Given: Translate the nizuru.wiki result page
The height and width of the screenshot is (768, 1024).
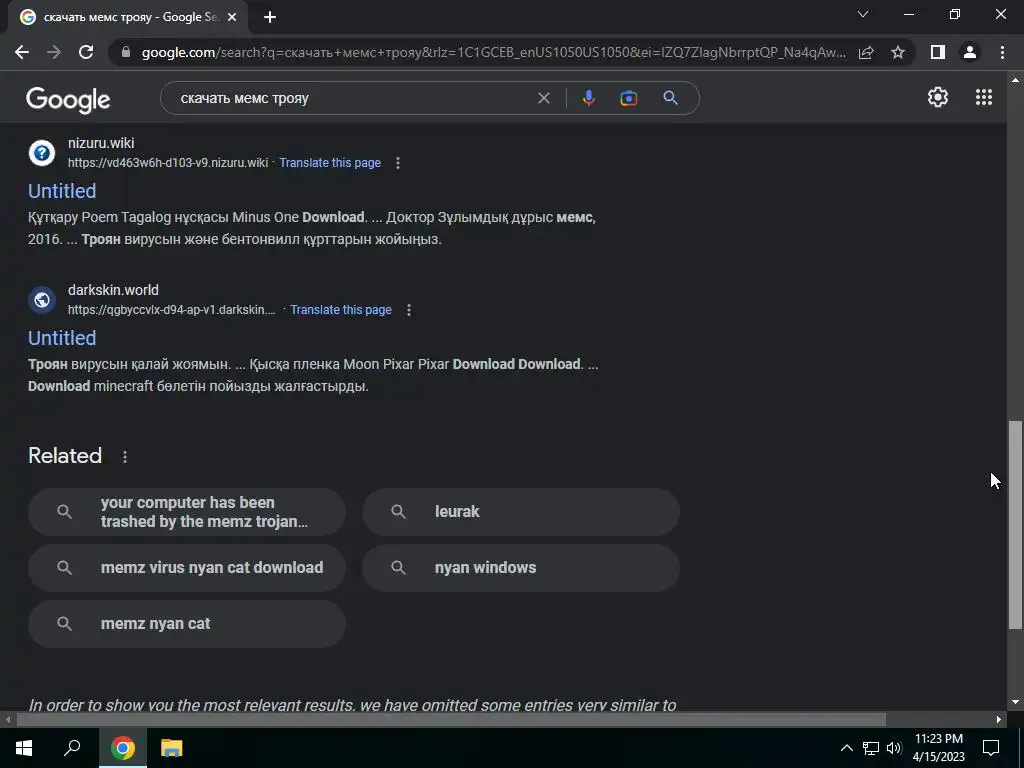Looking at the screenshot, I should click(x=330, y=163).
